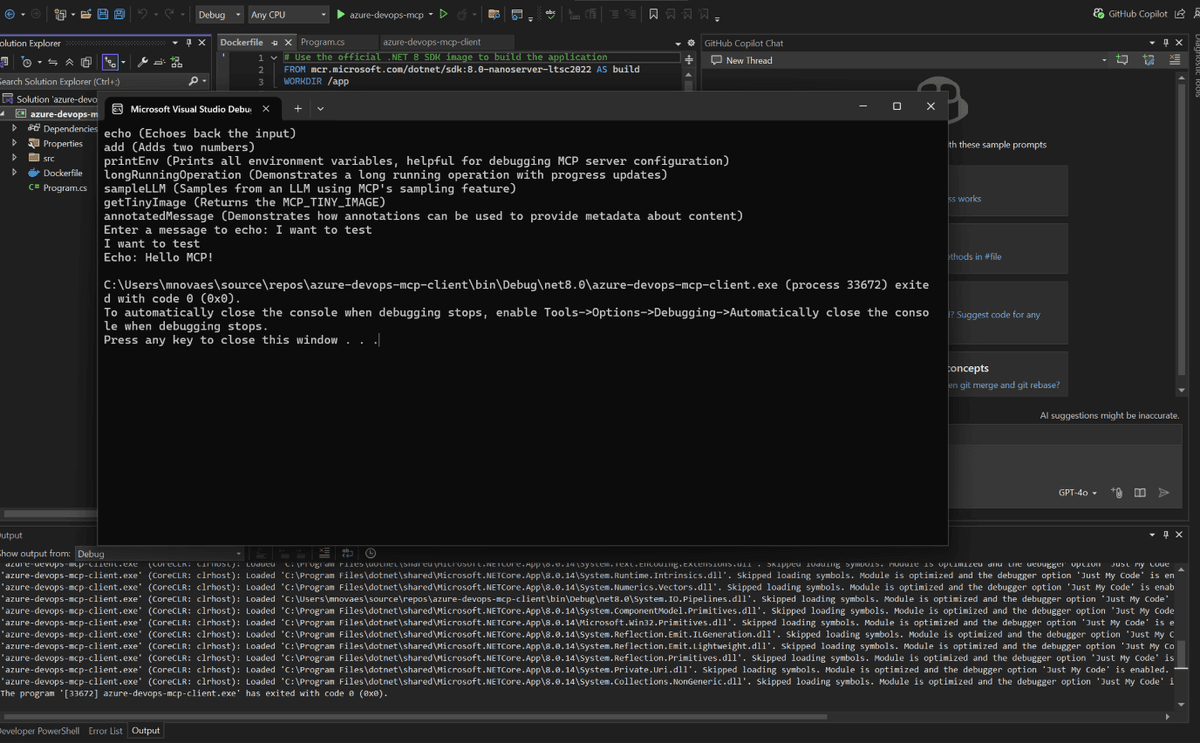Toggle Preview Selected Items in Solution Explorer
The width and height of the screenshot is (1200, 743).
(160, 62)
